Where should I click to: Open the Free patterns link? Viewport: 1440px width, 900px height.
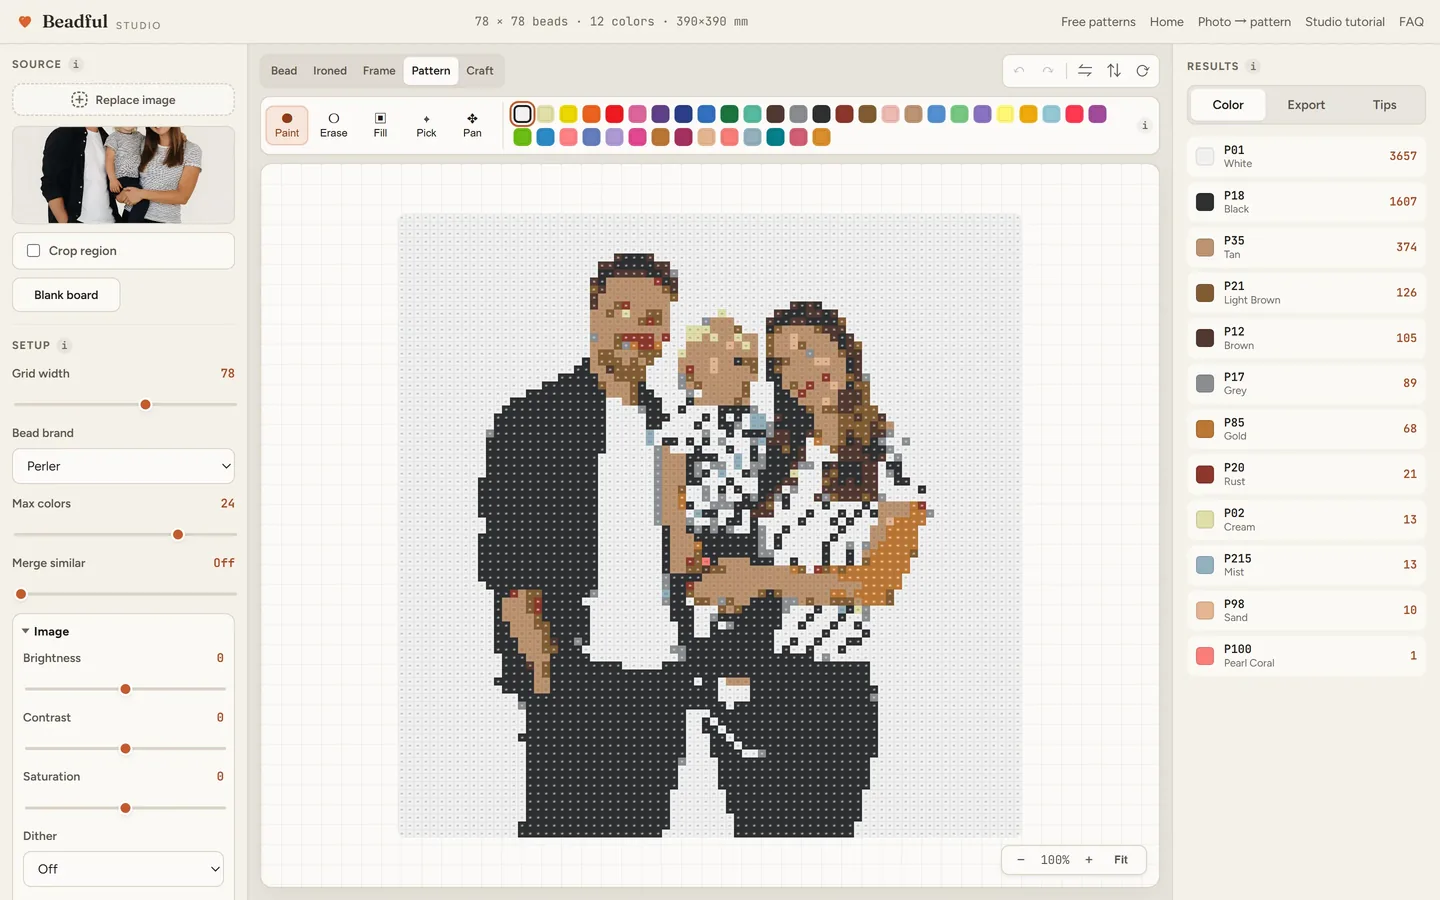click(x=1098, y=22)
